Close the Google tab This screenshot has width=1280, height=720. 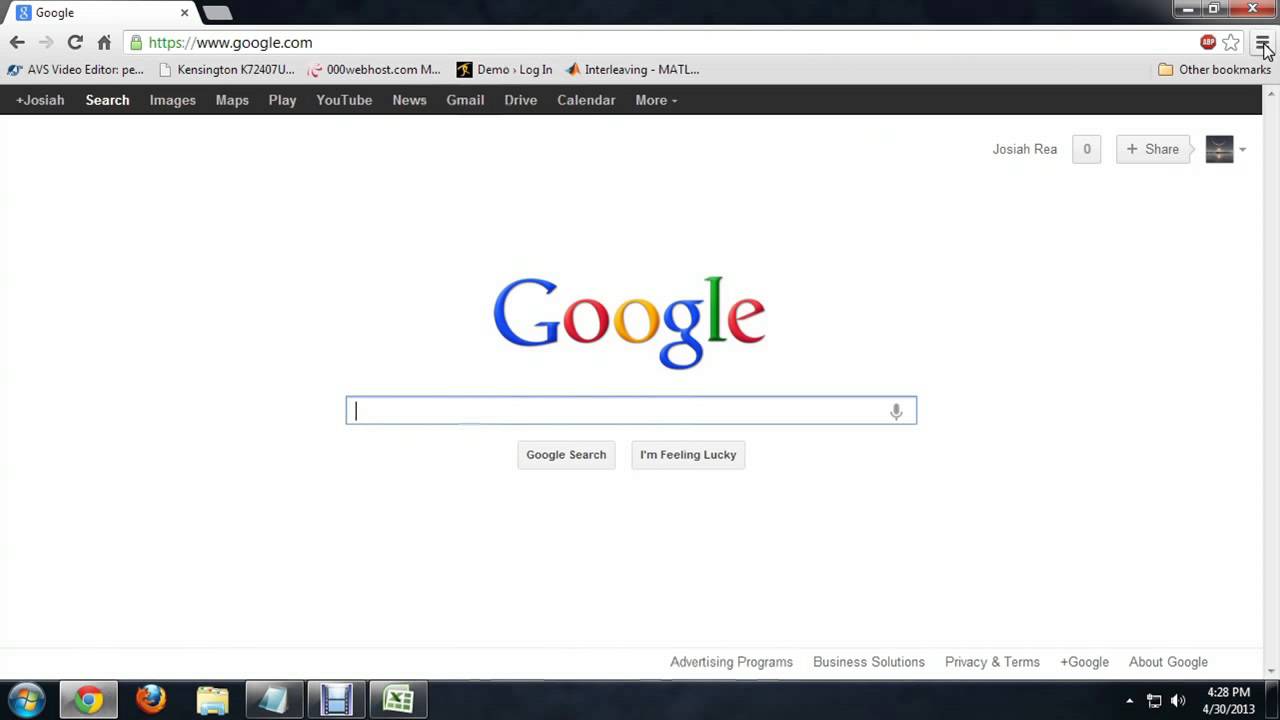[184, 13]
